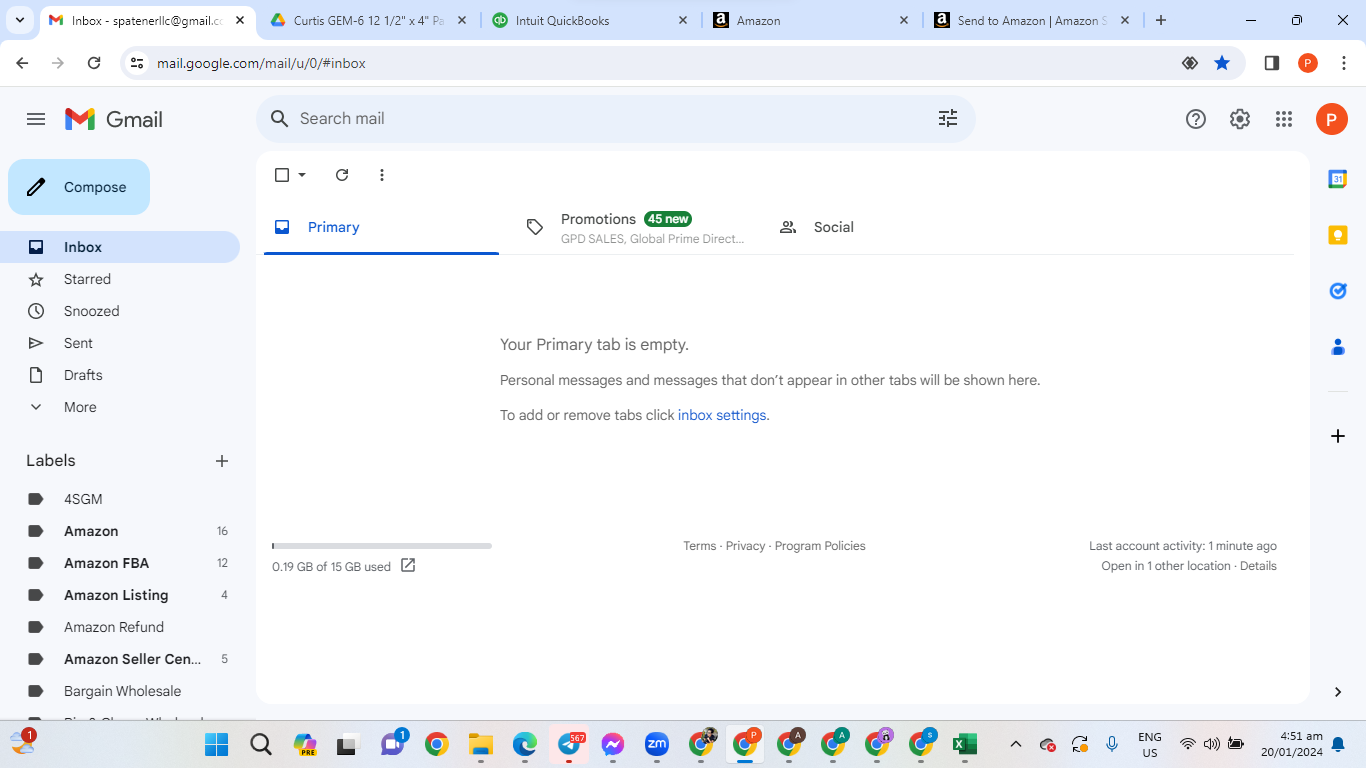Switch to the Send to Amazon browser tab
Image resolution: width=1366 pixels, height=768 pixels.
coord(1031,20)
